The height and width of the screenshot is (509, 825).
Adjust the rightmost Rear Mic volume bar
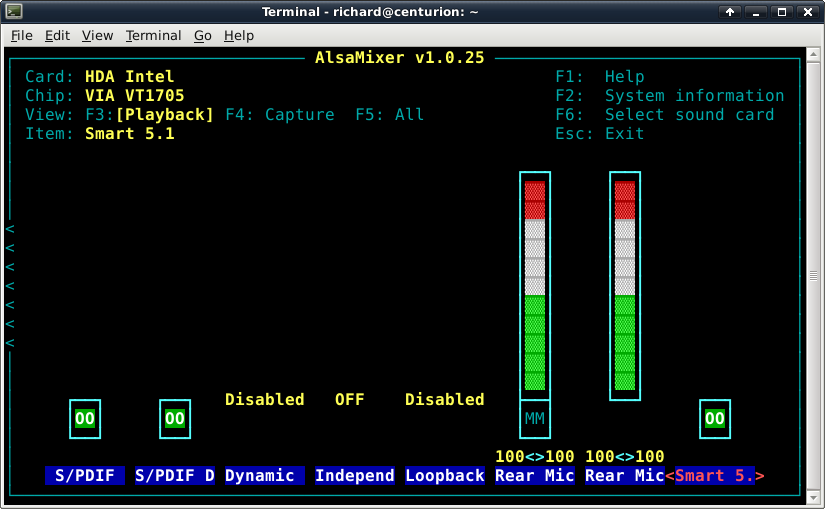(625, 285)
